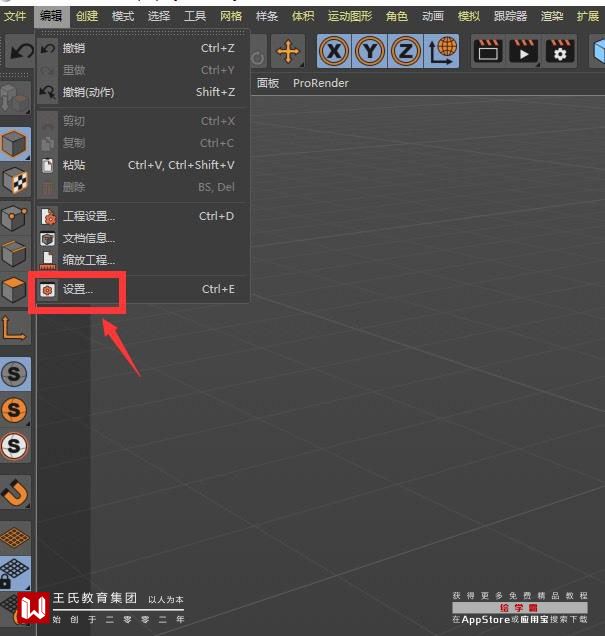The image size is (605, 636).
Task: Open the 样条 menu
Action: [x=267, y=16]
